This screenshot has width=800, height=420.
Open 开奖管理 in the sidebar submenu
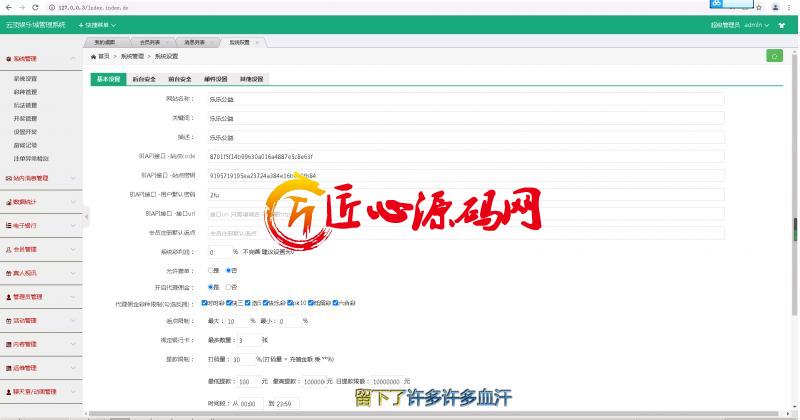pos(26,119)
